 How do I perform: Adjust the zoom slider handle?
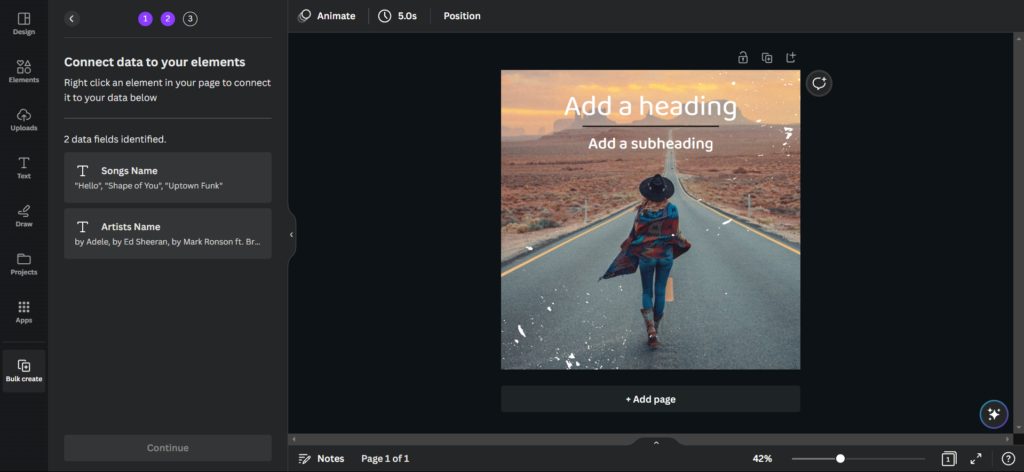pyautogui.click(x=840, y=458)
